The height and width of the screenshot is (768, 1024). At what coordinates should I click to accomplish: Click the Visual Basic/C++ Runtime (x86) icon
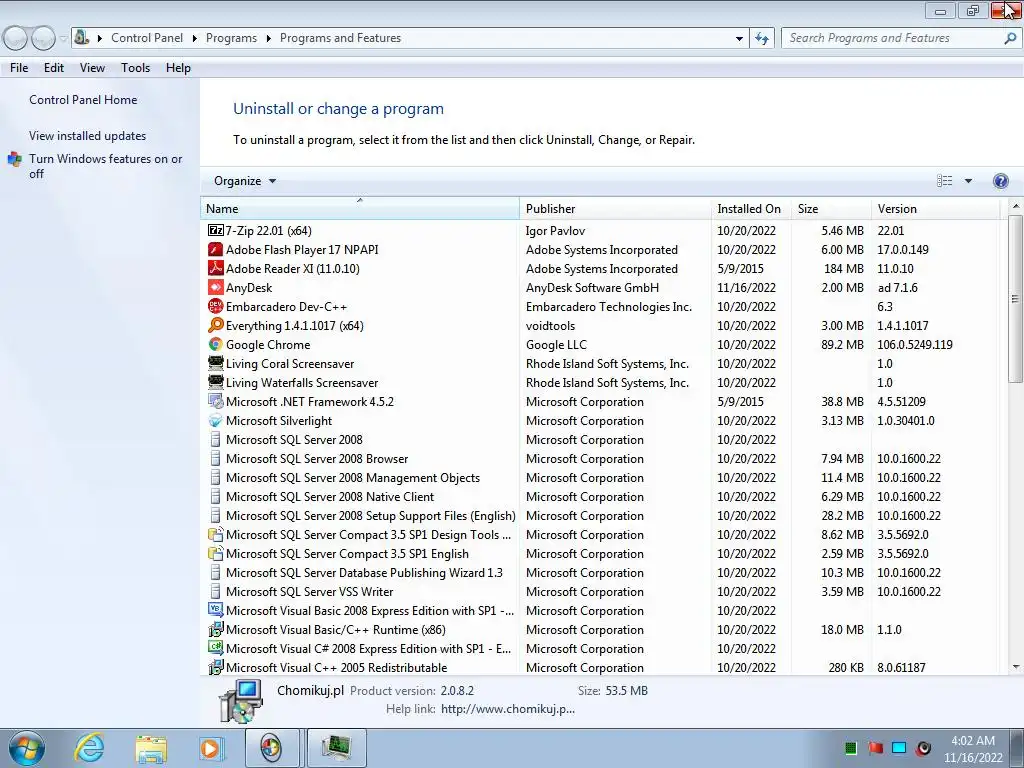coord(216,630)
